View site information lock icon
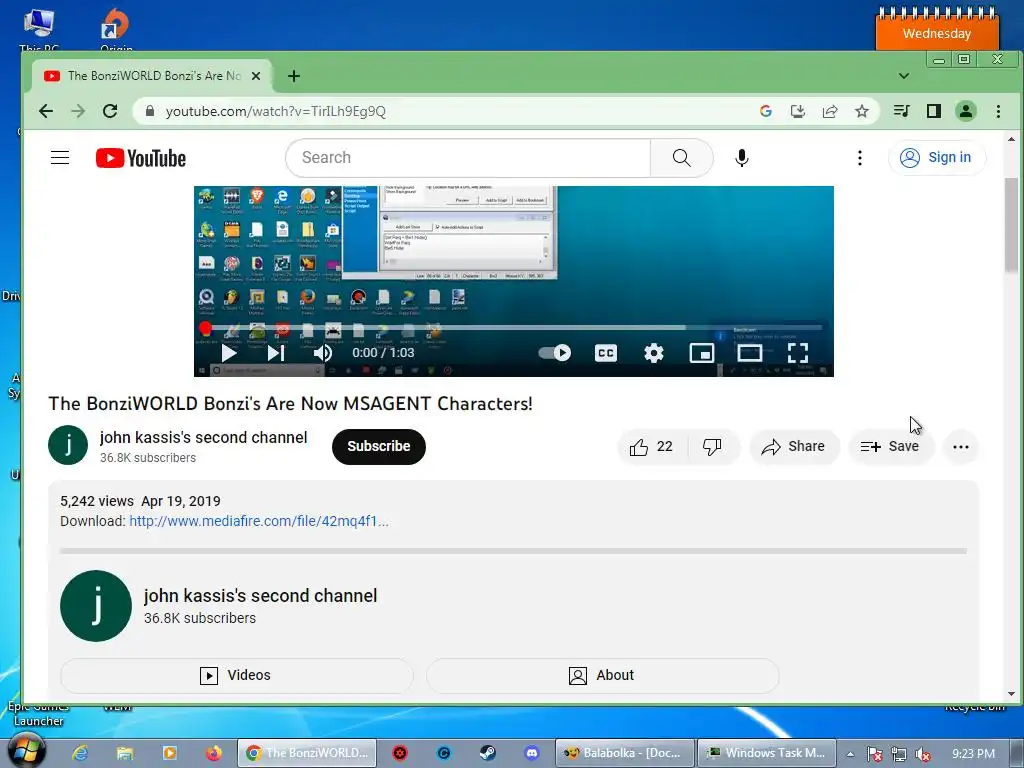The width and height of the screenshot is (1024, 768). click(150, 111)
